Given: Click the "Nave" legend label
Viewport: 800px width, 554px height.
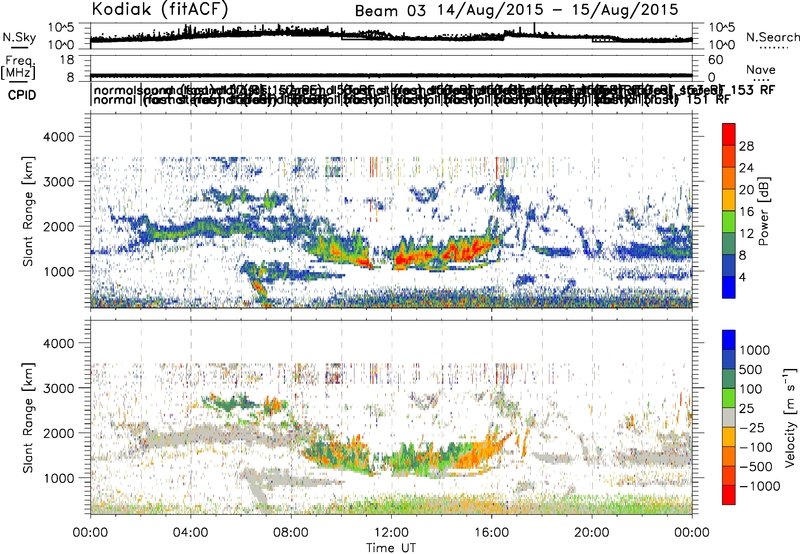Looking at the screenshot, I should click(x=761, y=69).
